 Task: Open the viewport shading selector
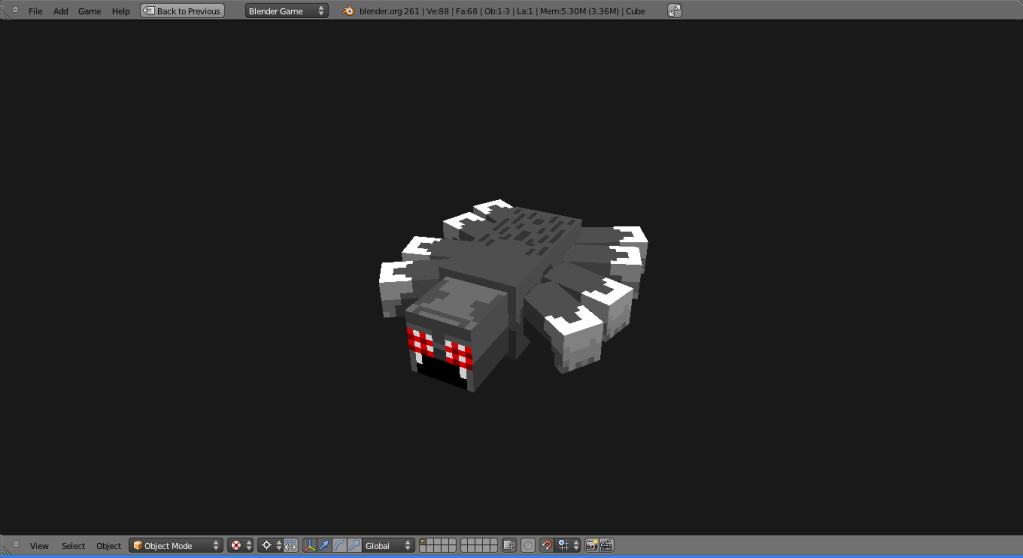tap(240, 546)
